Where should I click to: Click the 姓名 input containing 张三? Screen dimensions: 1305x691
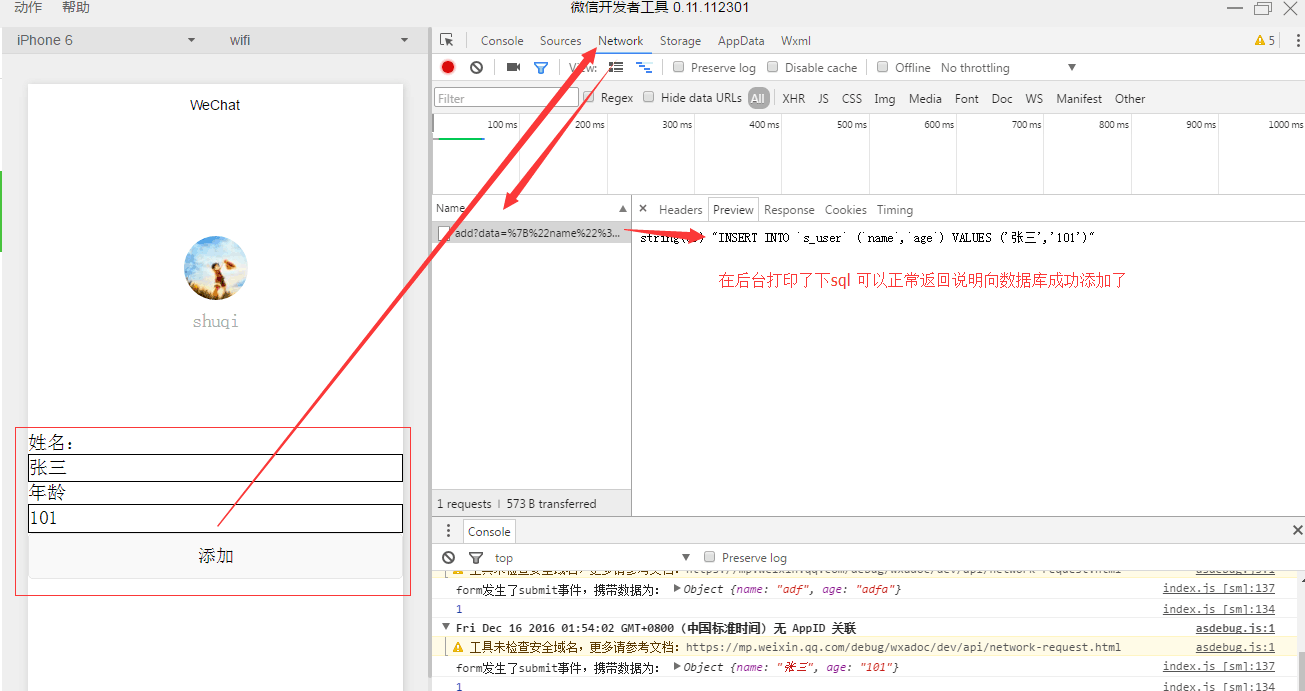(215, 468)
